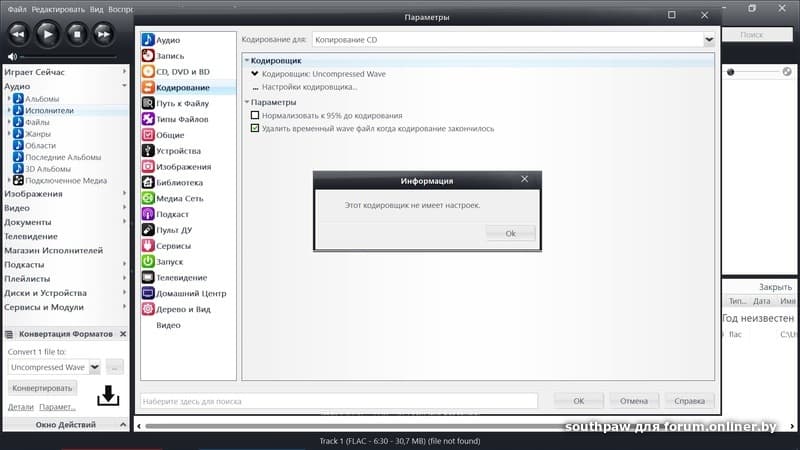Click the Stop playback button
The width and height of the screenshot is (800, 450).
coord(77,34)
